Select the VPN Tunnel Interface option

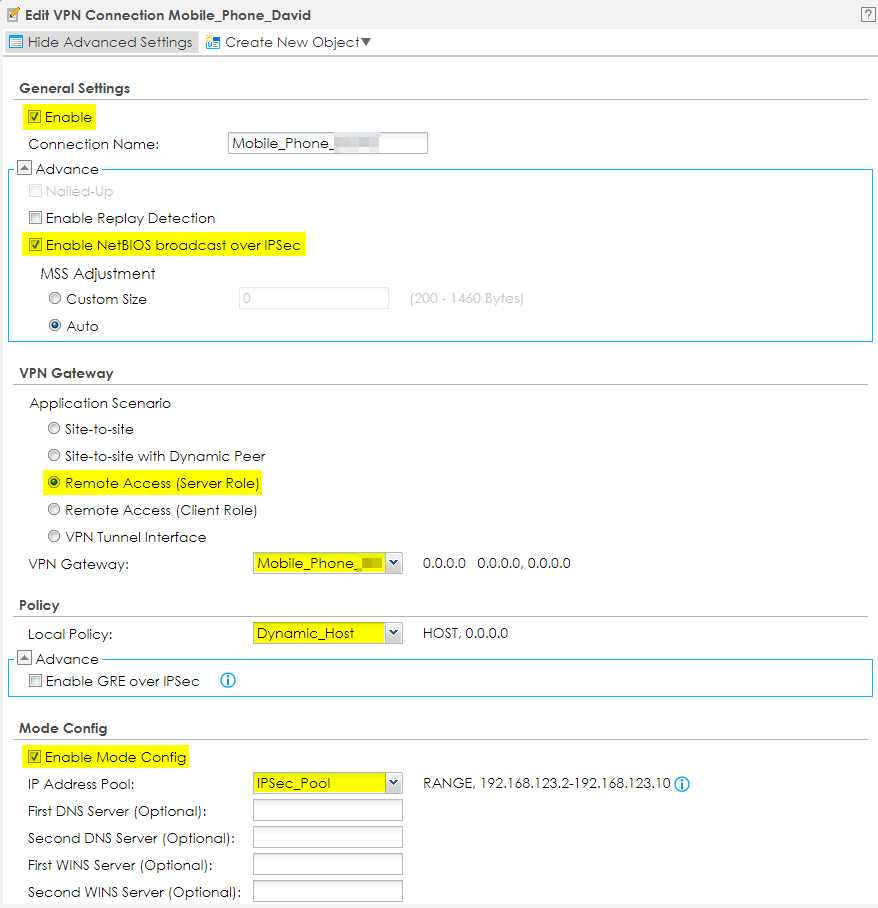click(55, 537)
